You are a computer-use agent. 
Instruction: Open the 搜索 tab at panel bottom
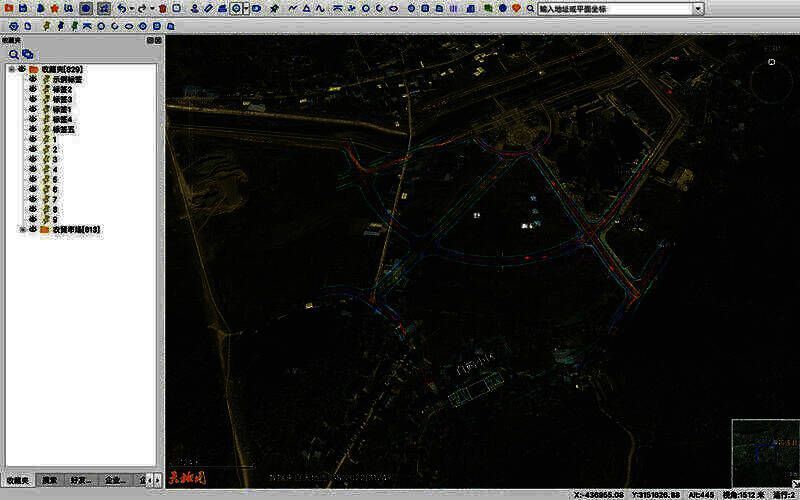tap(49, 480)
